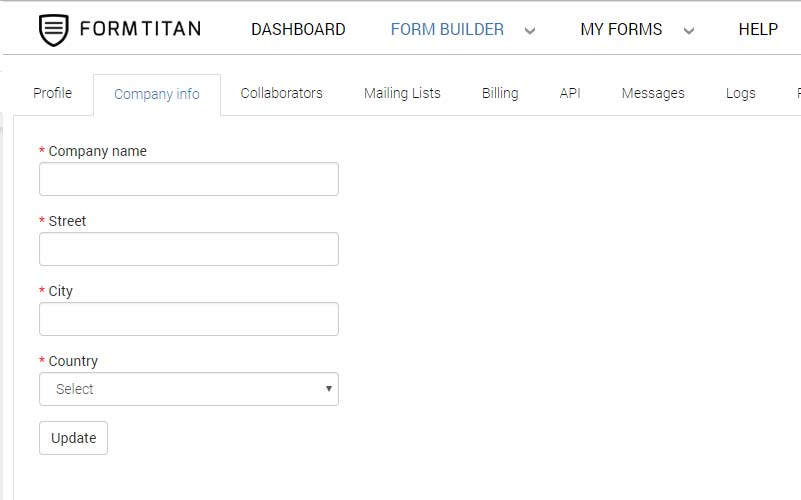
Task: Go to the Collaborators tab
Action: coord(282,93)
